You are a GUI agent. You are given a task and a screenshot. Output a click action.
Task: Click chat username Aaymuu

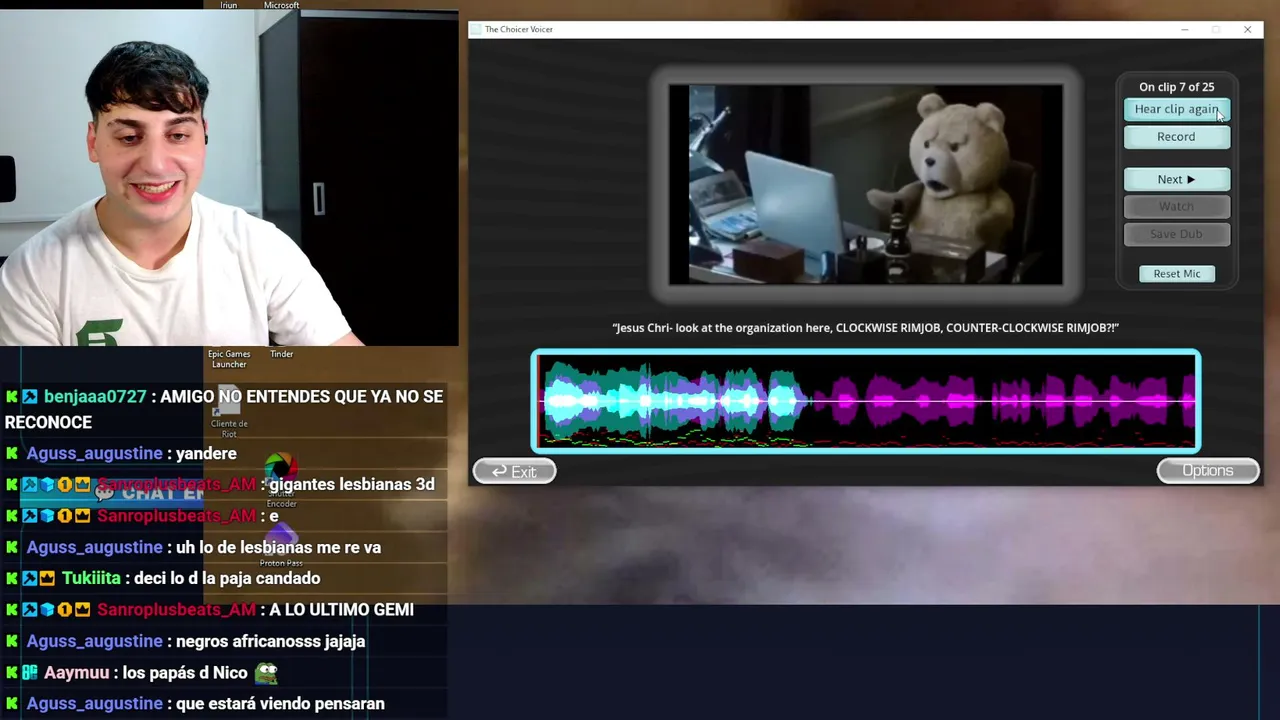[76, 673]
